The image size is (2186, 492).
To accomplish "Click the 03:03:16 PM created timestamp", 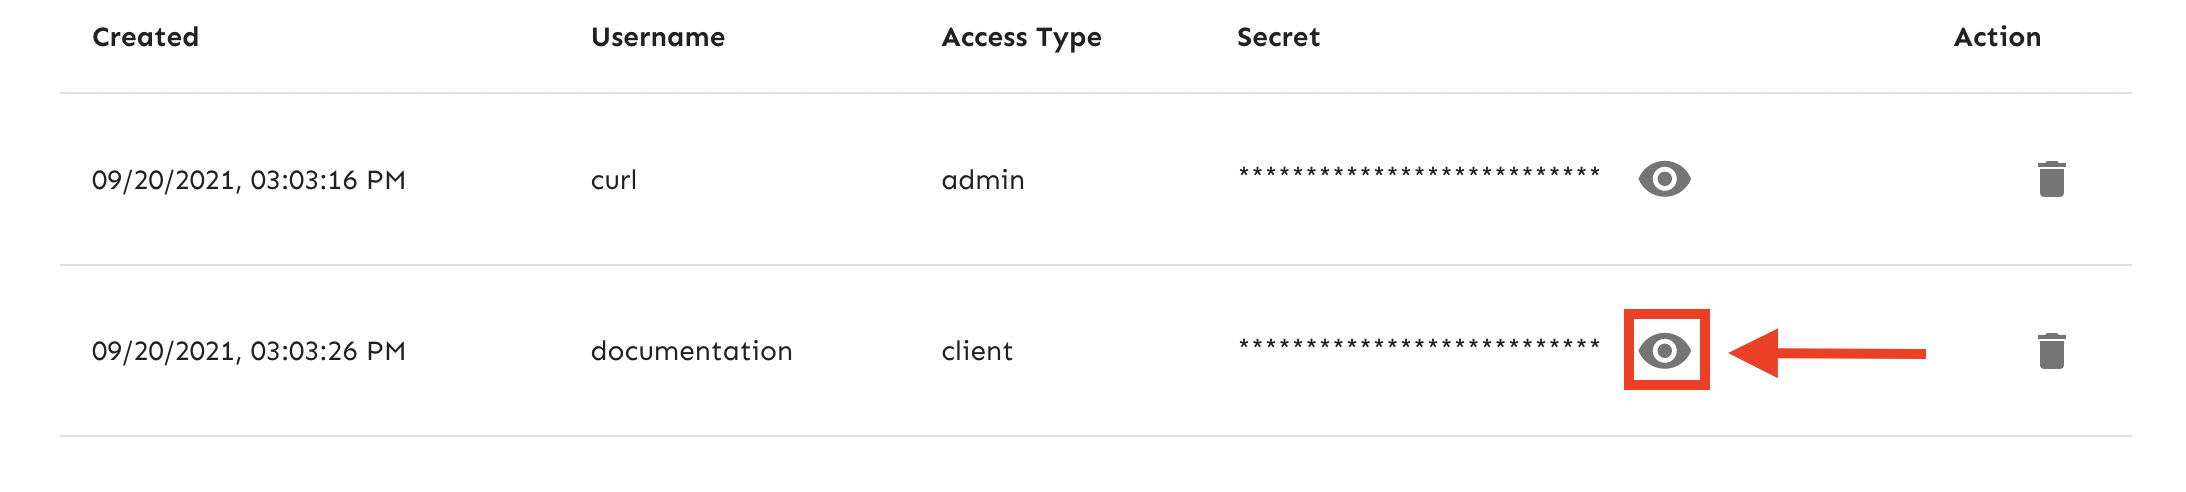I will [x=328, y=180].
